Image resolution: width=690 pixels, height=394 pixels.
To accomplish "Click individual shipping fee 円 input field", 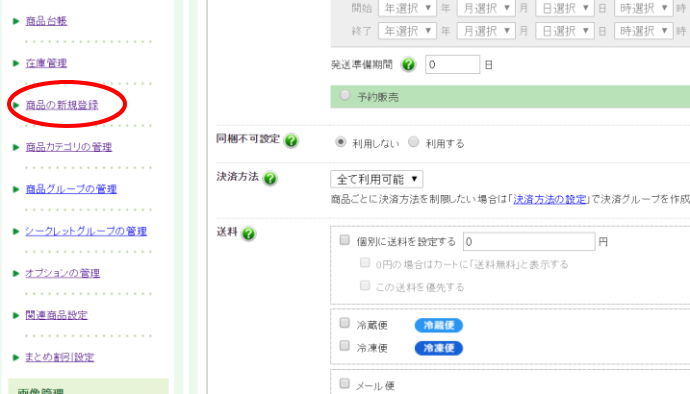I will coord(529,242).
